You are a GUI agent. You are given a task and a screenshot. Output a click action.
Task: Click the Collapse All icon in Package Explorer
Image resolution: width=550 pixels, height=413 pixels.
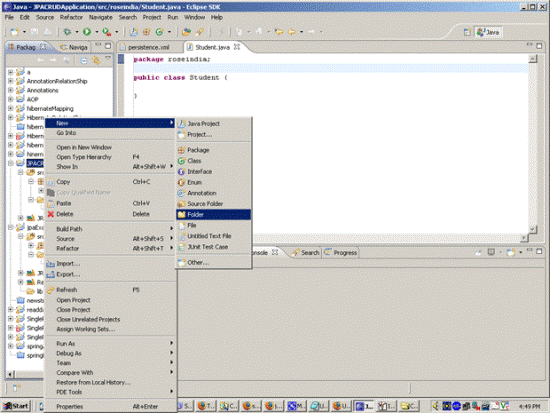pyautogui.click(x=83, y=60)
